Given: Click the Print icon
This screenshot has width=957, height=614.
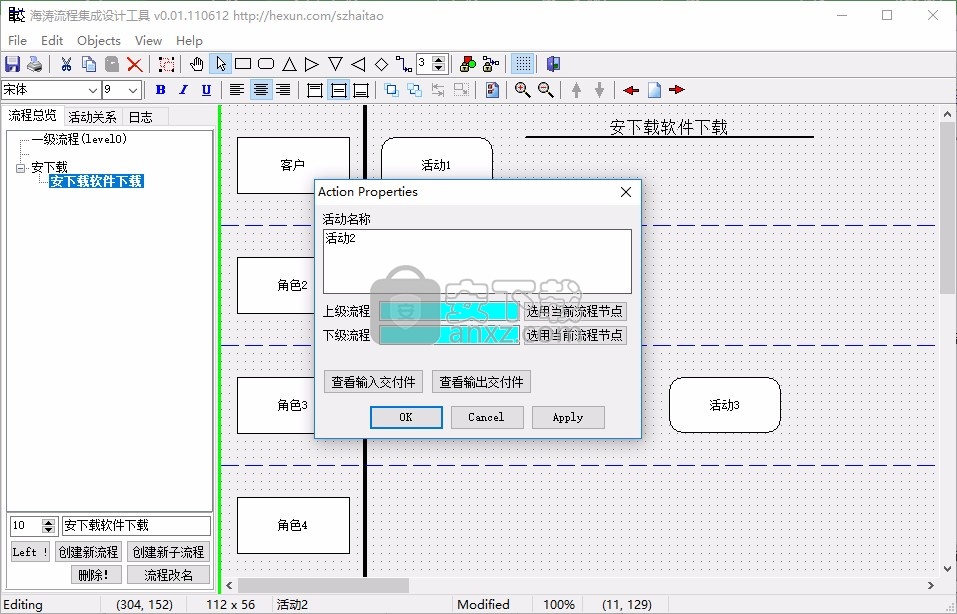Looking at the screenshot, I should pos(35,64).
